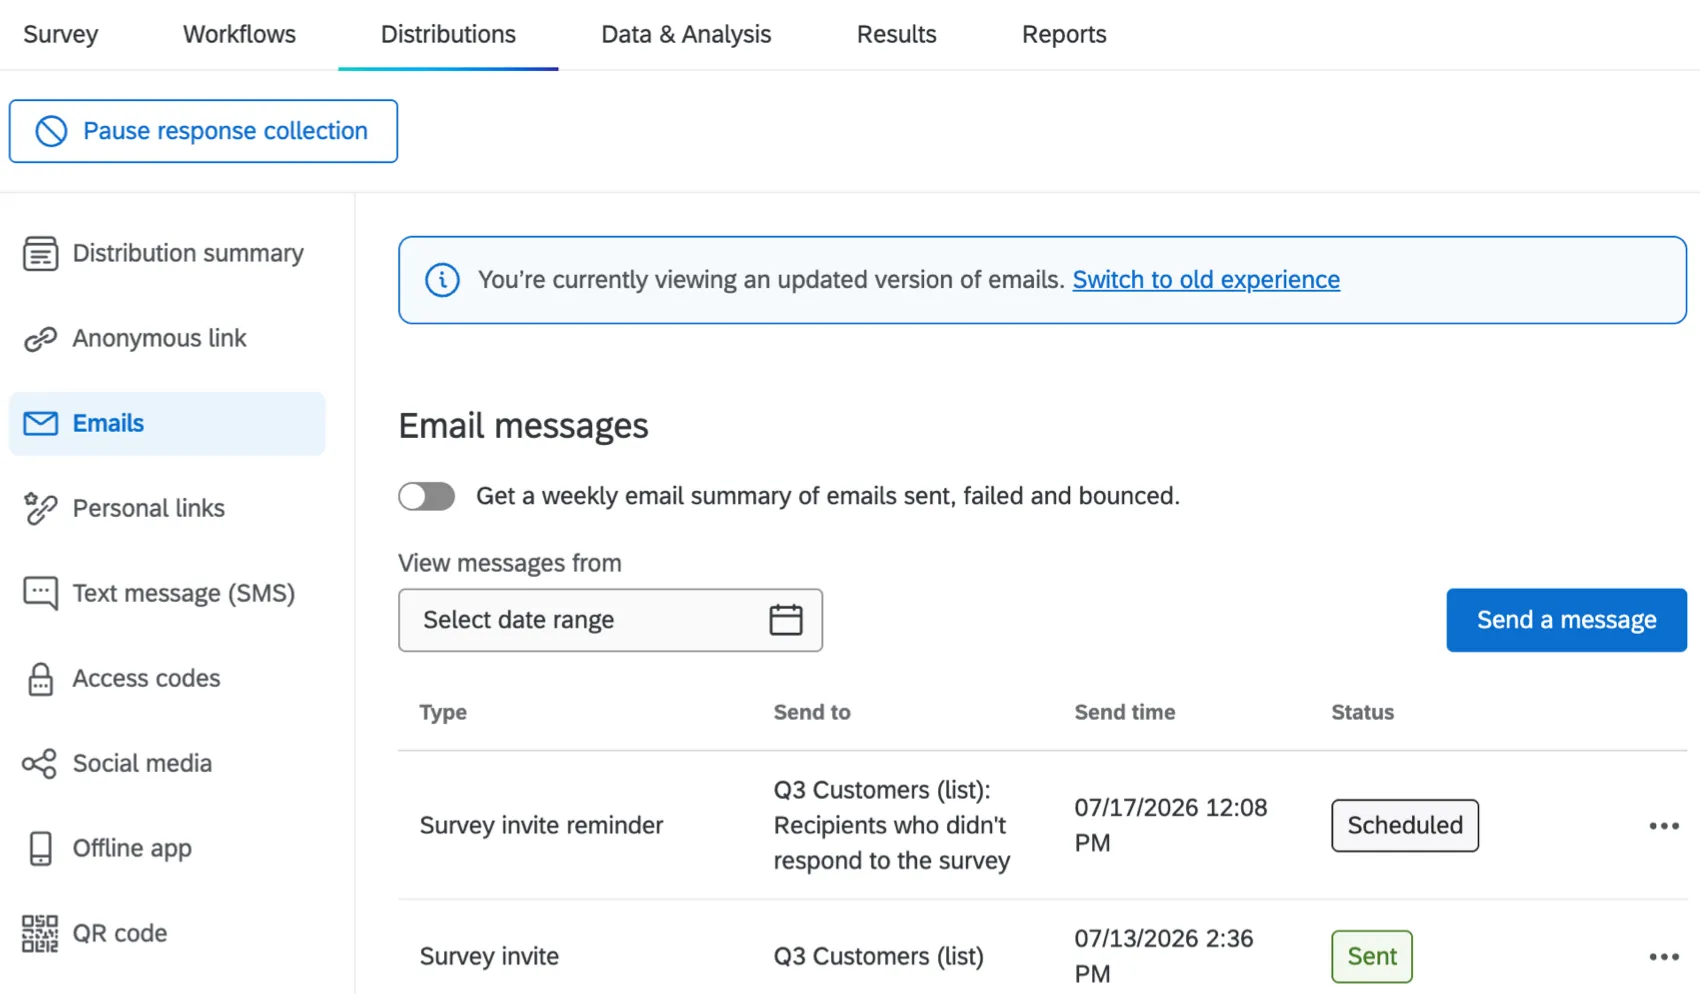
Task: Click the Scheduled status badge
Action: pos(1405,826)
